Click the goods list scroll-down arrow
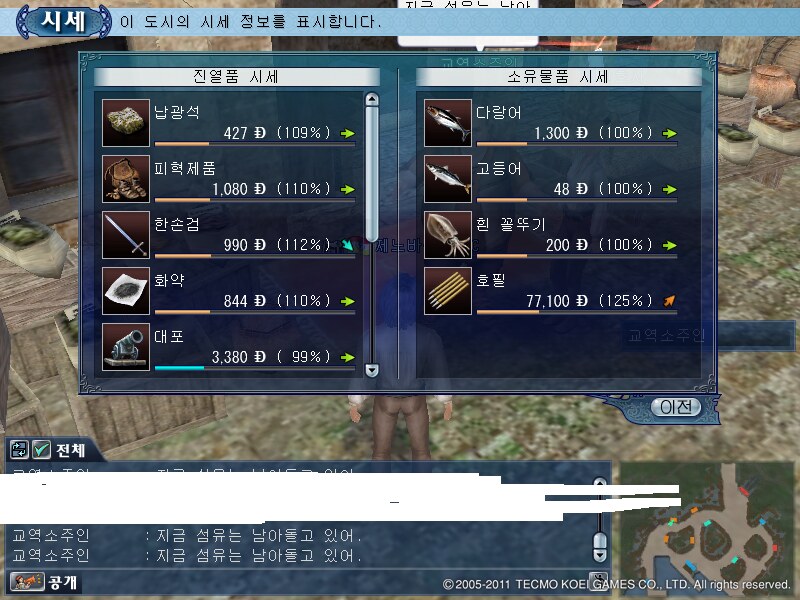 click(372, 370)
